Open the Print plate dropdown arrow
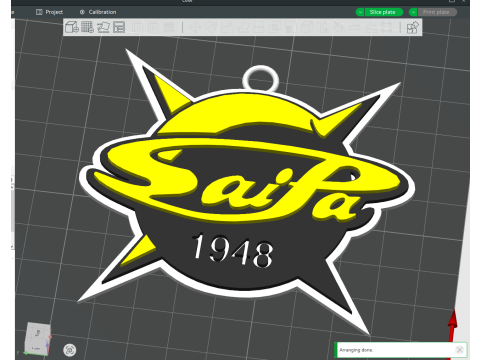The image size is (480, 360). click(x=413, y=12)
